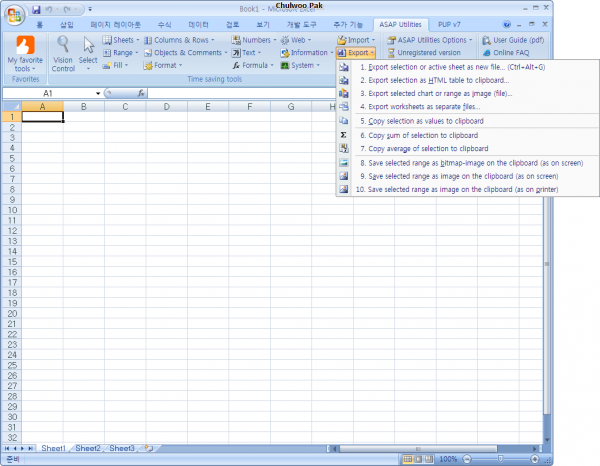Open the Range dropdown

point(121,53)
